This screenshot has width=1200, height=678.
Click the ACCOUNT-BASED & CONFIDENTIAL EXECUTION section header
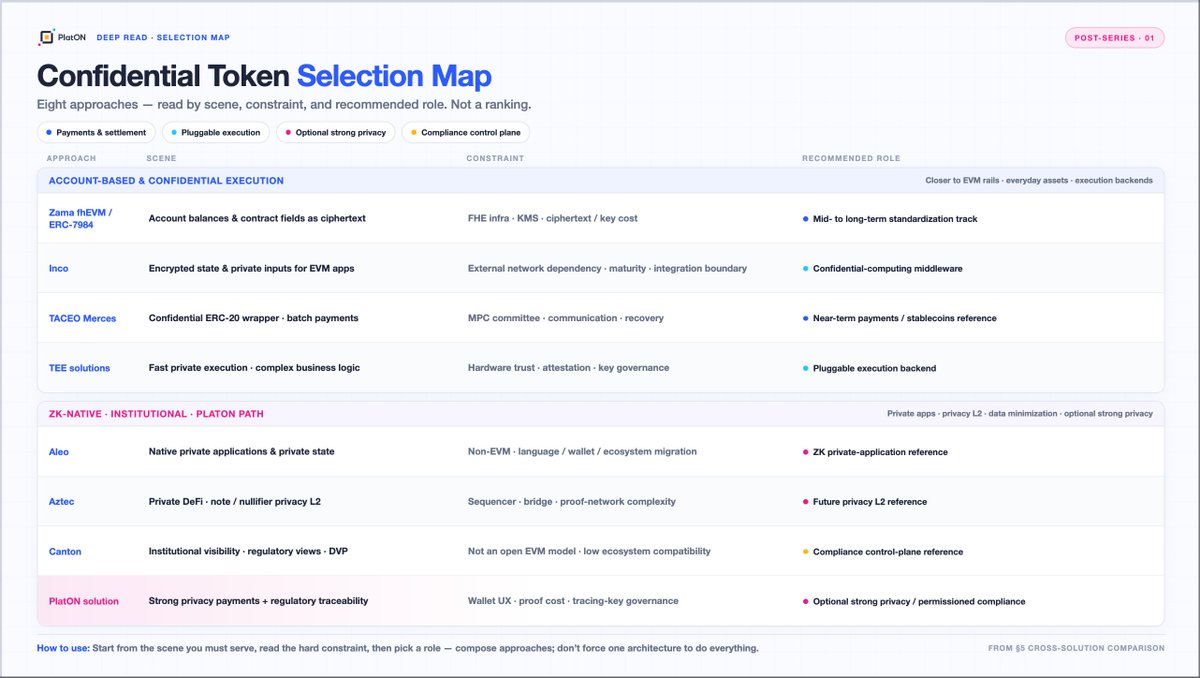click(x=166, y=181)
